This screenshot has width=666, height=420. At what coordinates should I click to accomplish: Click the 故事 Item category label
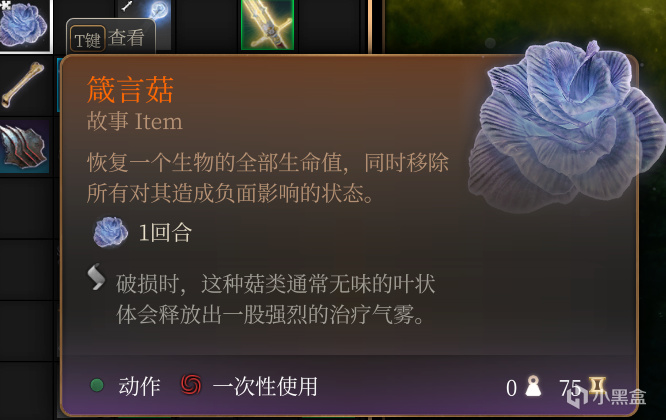pos(135,121)
